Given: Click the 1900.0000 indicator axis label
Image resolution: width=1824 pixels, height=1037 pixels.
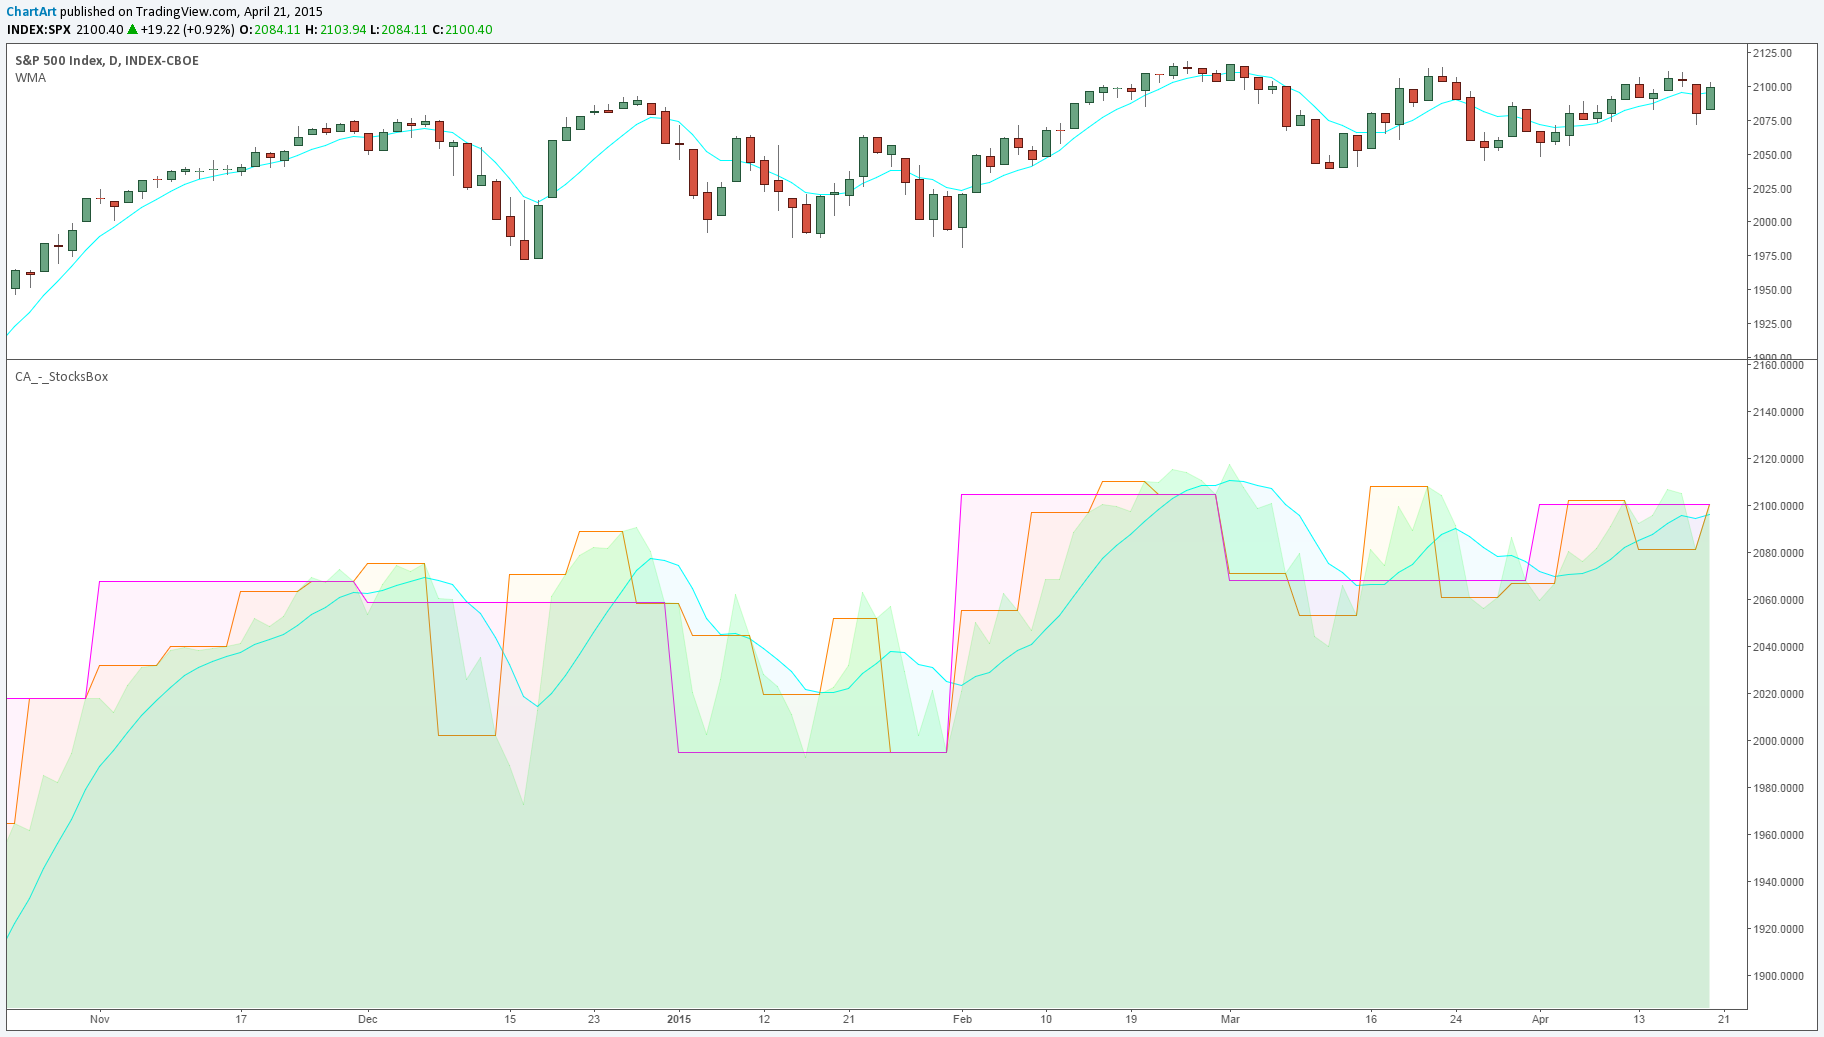Looking at the screenshot, I should (1778, 976).
